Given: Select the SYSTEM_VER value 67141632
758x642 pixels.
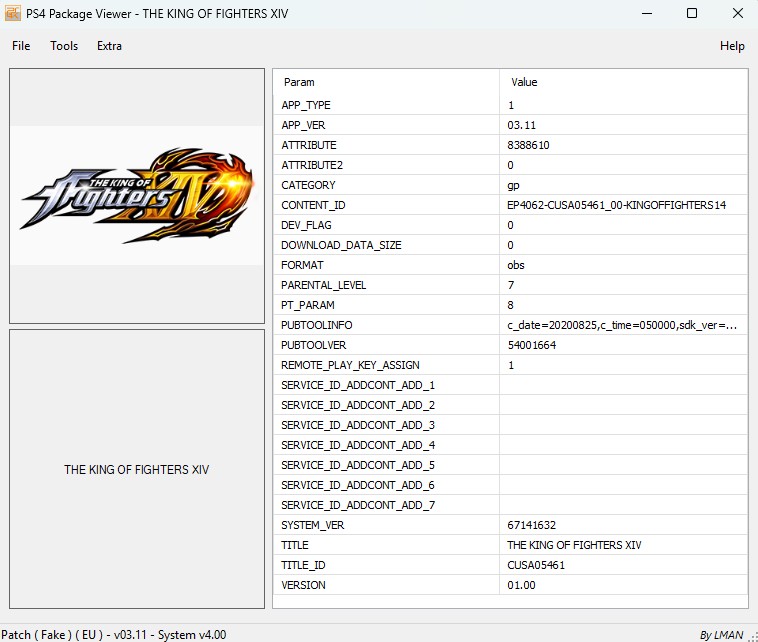Looking at the screenshot, I should click(x=531, y=525).
